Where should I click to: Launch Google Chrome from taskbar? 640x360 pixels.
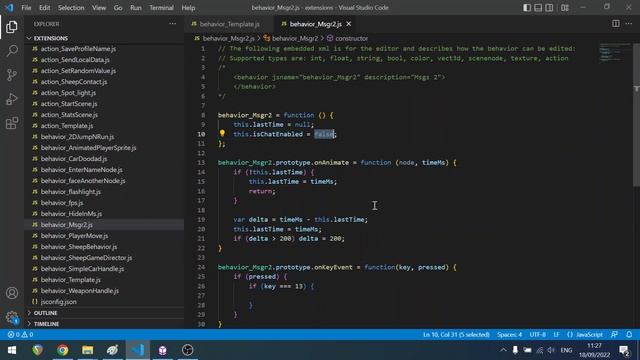click(x=62, y=350)
